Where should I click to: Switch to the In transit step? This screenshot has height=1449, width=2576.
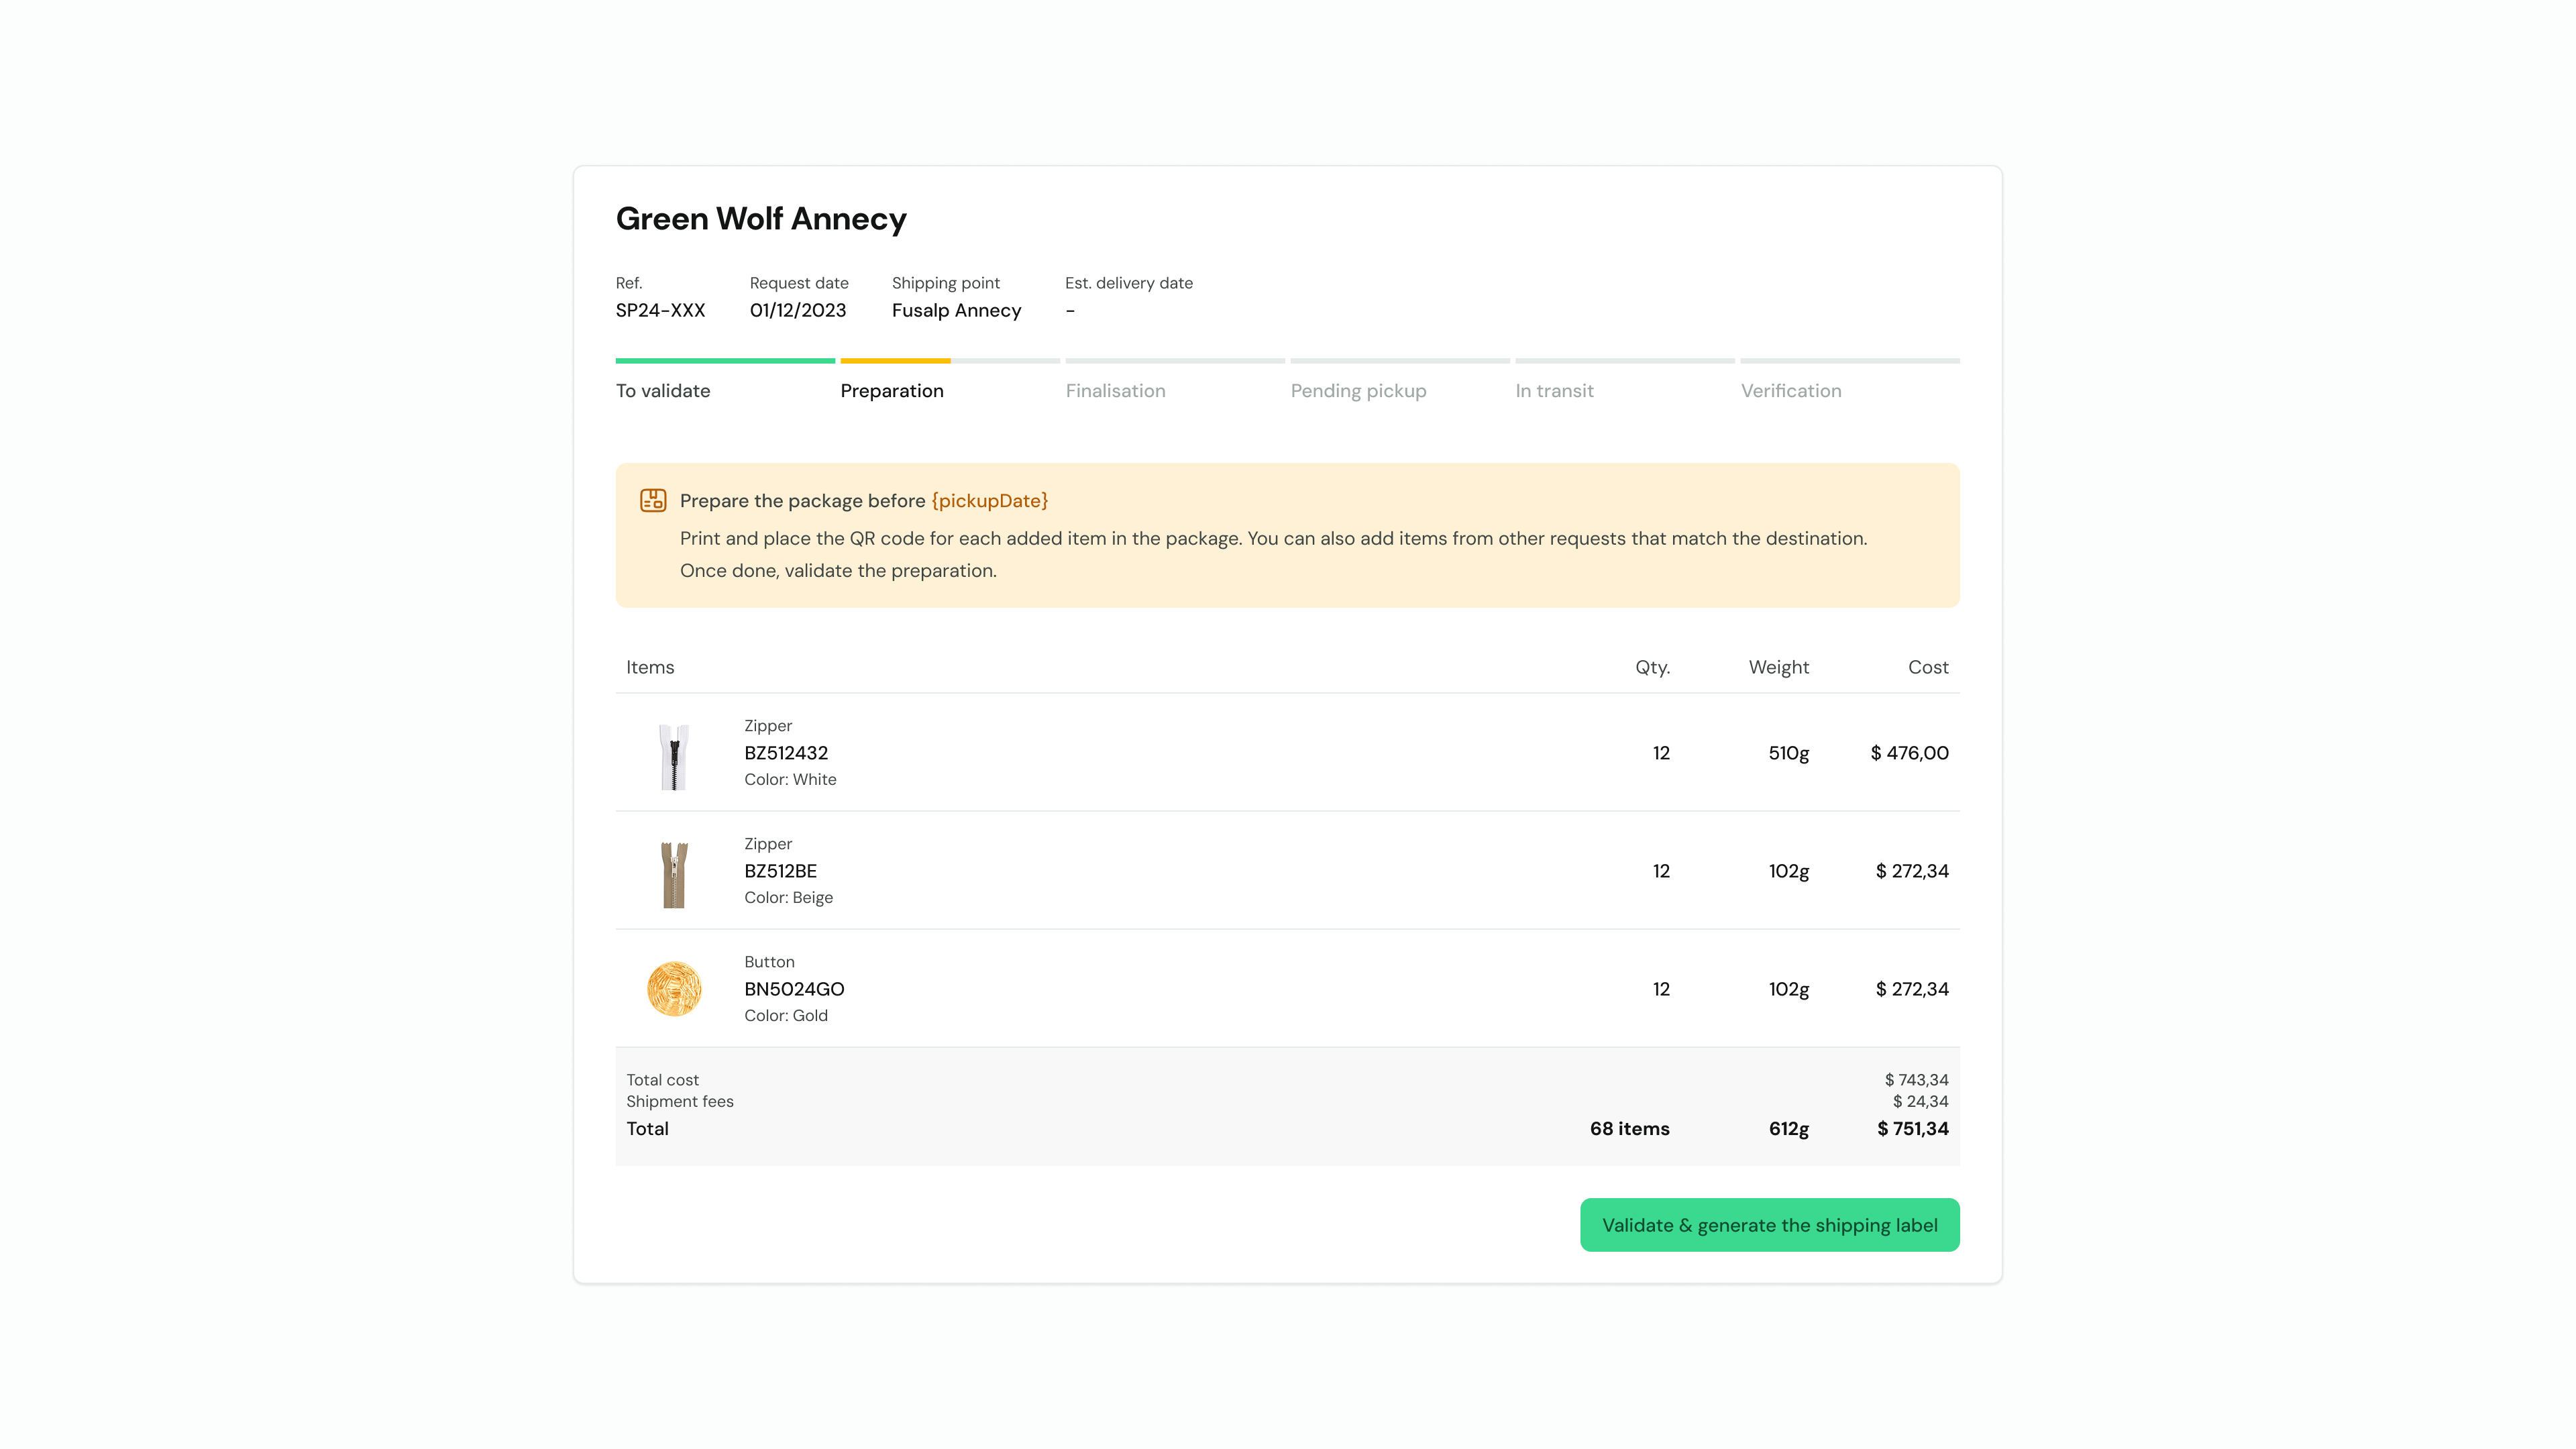[x=1554, y=391]
